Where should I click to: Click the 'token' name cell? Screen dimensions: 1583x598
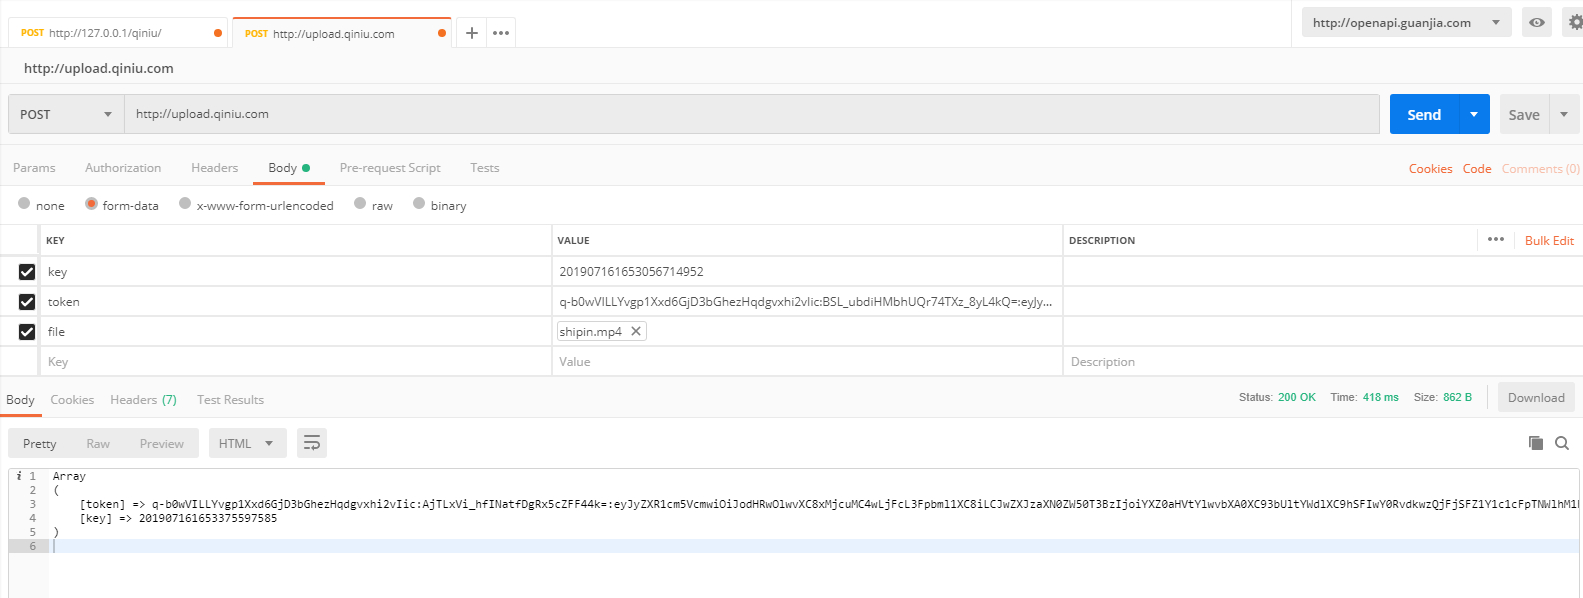(x=296, y=301)
